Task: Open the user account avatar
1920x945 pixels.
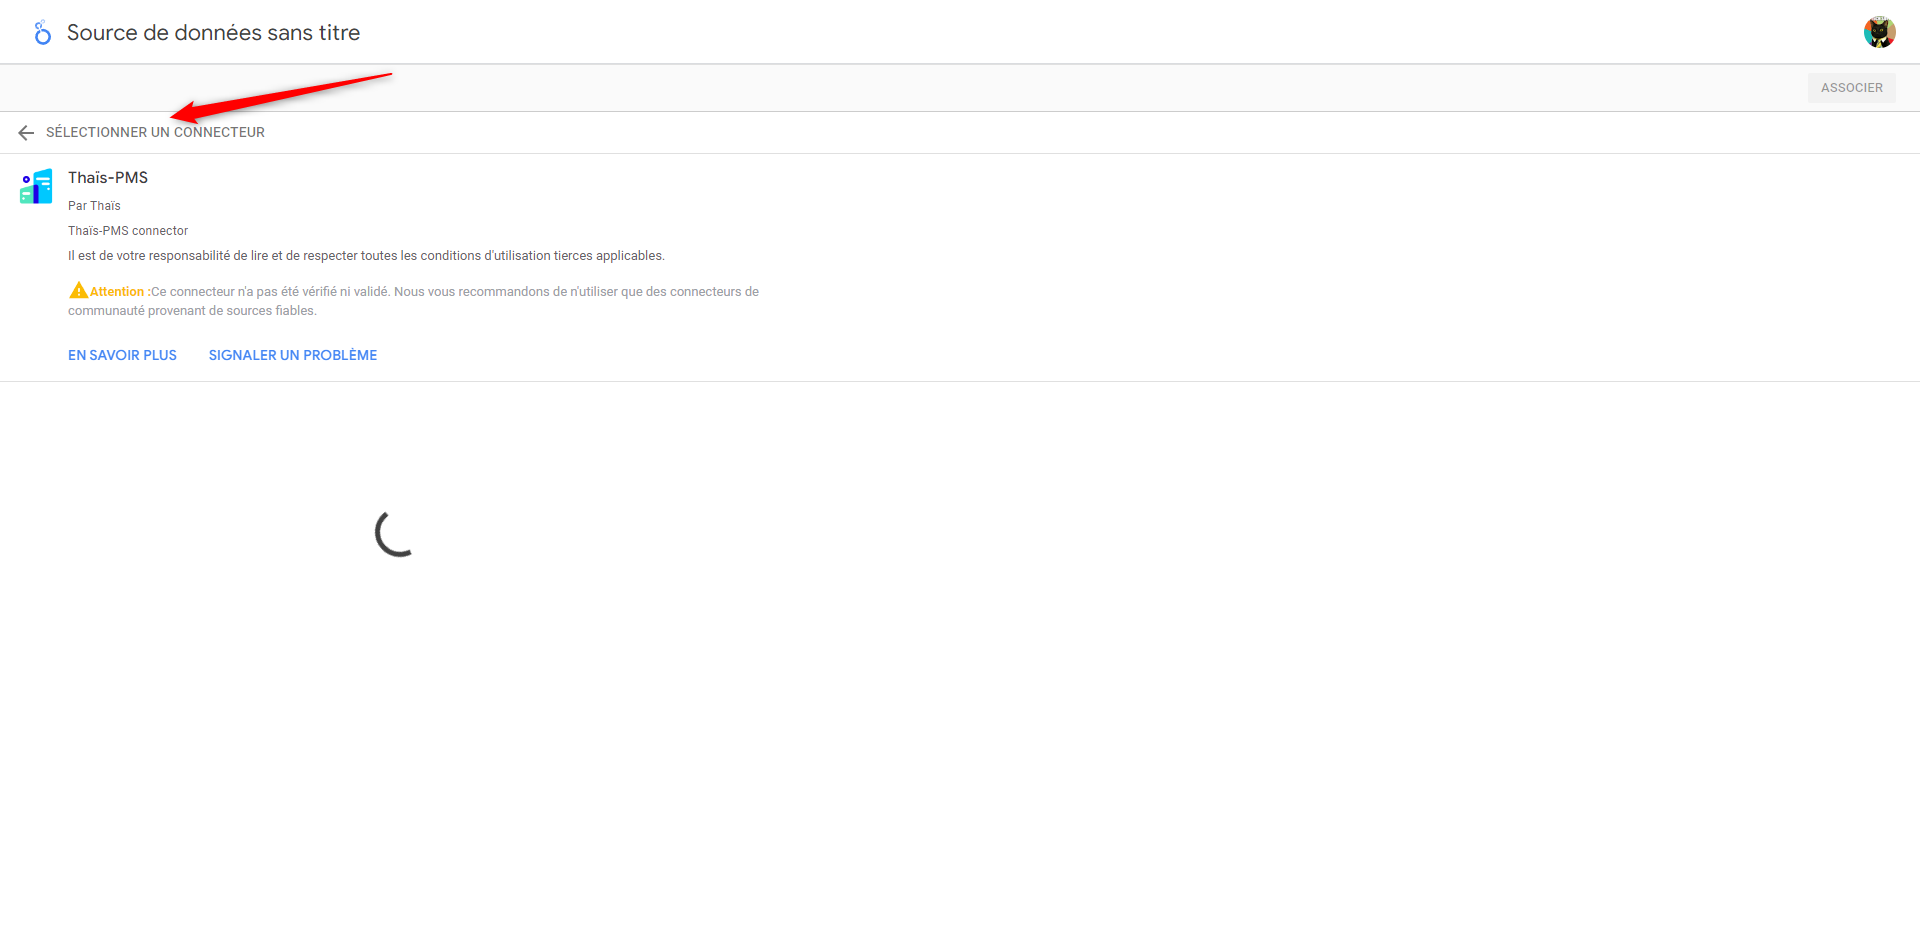Action: click(1879, 32)
